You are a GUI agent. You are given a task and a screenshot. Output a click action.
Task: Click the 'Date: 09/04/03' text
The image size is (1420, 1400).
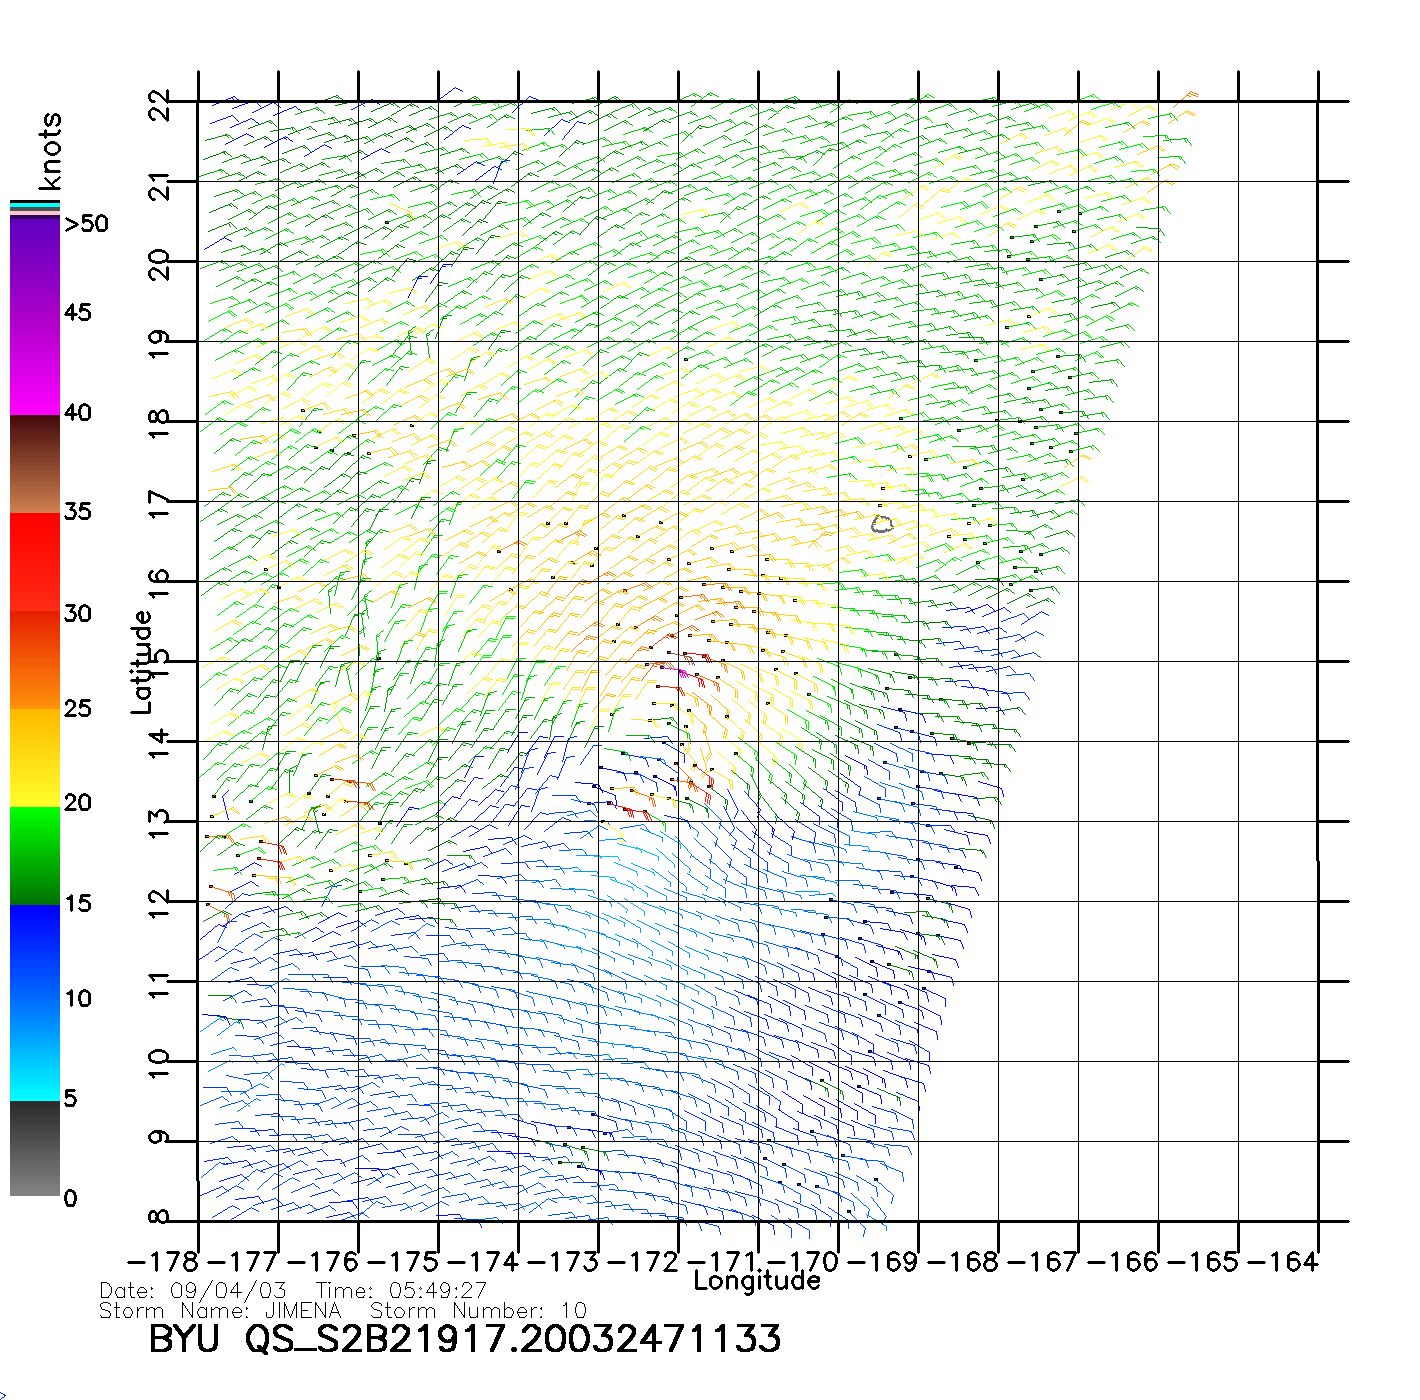[x=193, y=1291]
